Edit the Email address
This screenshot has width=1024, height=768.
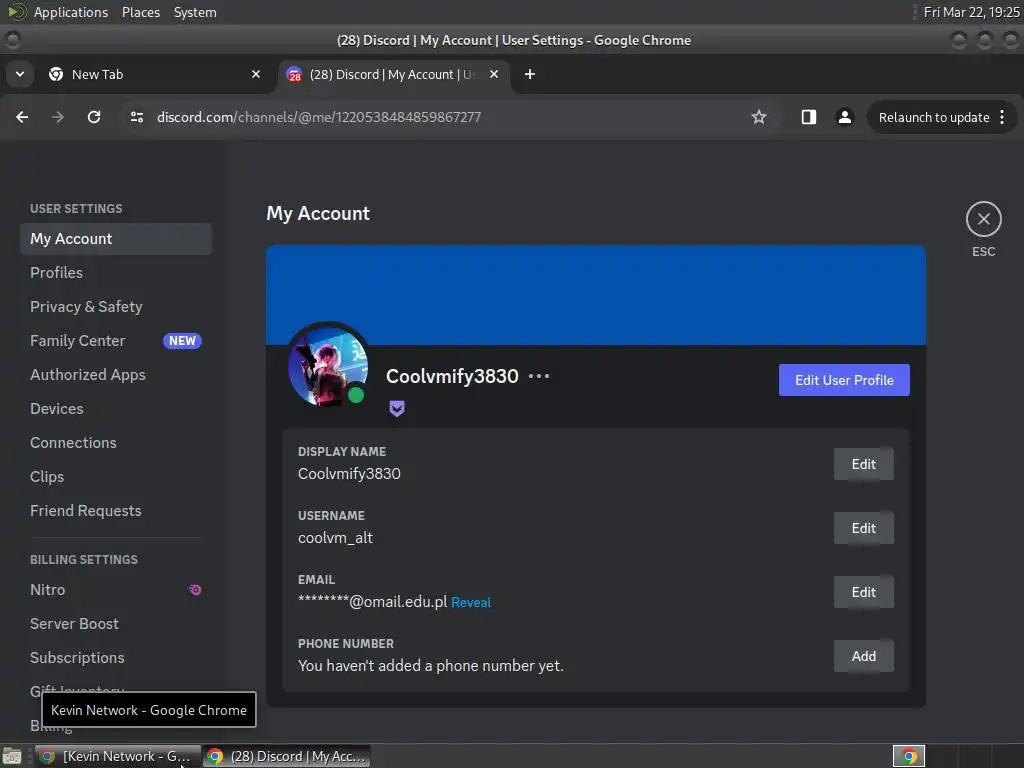tap(863, 592)
